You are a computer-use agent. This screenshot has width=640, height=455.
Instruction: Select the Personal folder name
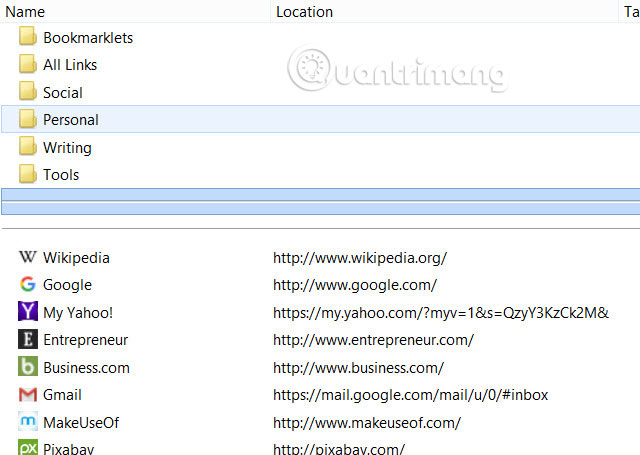(71, 120)
